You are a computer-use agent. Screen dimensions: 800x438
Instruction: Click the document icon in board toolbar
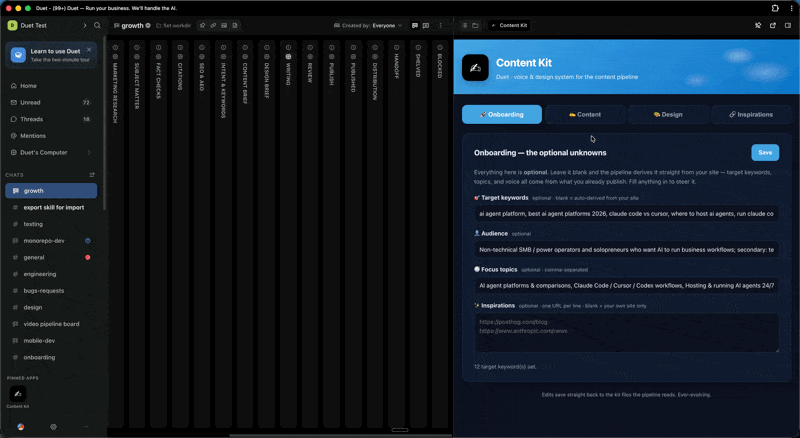[x=235, y=26]
